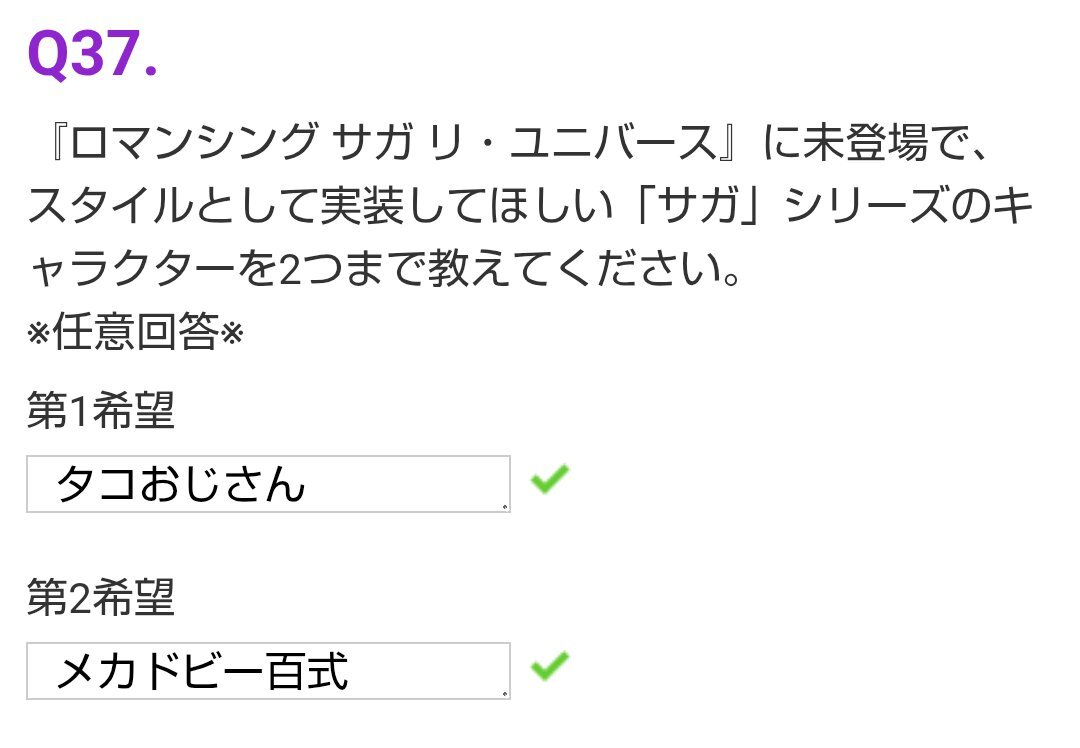Click the word ユニバース in the title

click(x=613, y=143)
